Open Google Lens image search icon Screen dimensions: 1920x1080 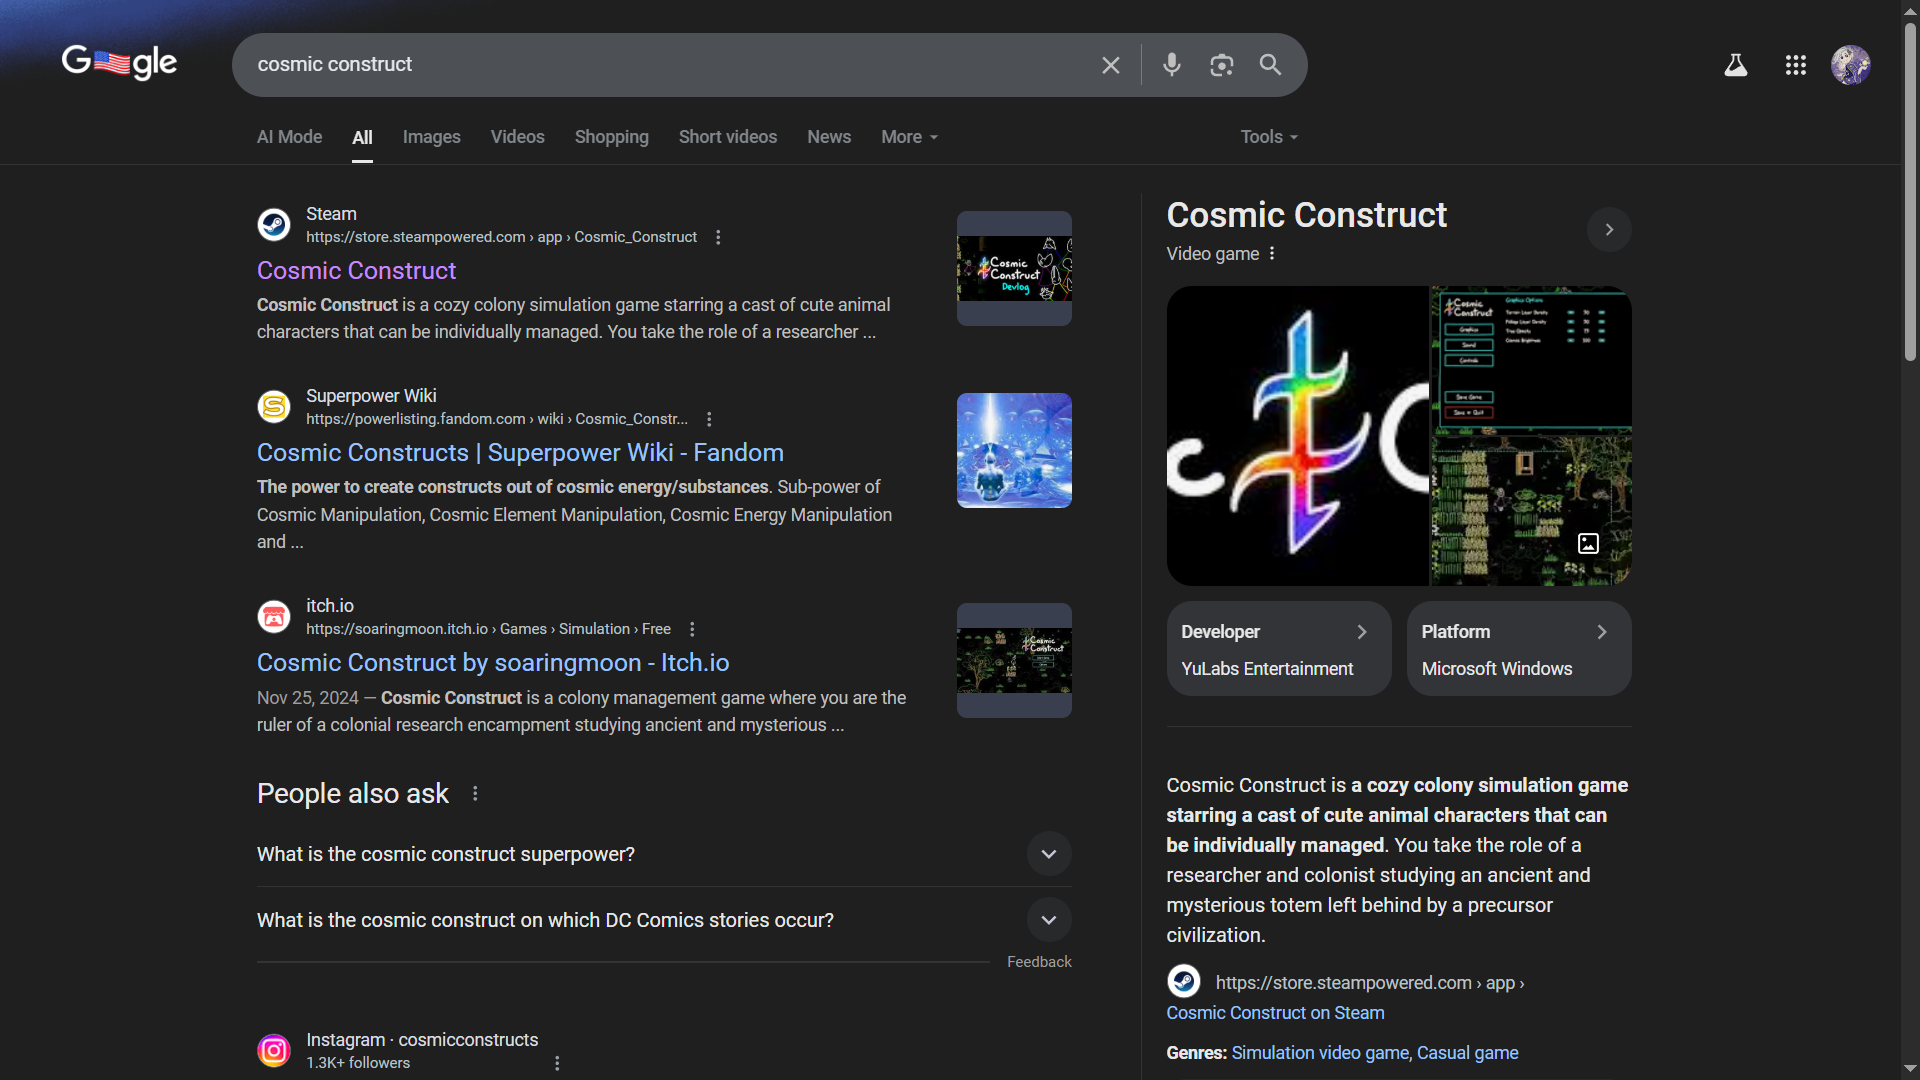(x=1221, y=65)
